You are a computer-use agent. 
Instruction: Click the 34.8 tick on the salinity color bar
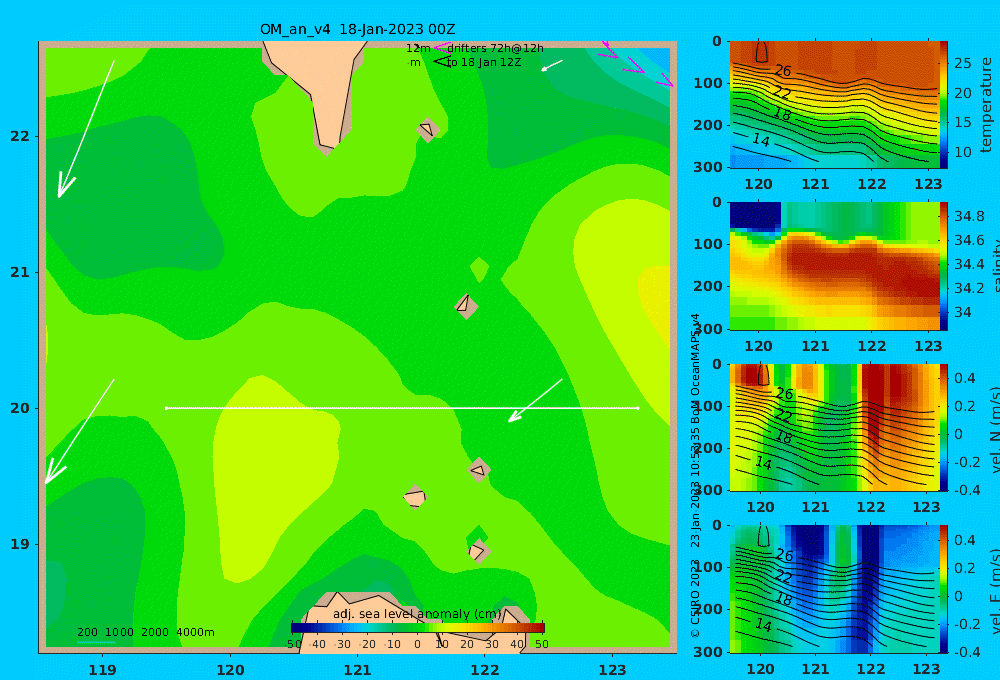[969, 216]
